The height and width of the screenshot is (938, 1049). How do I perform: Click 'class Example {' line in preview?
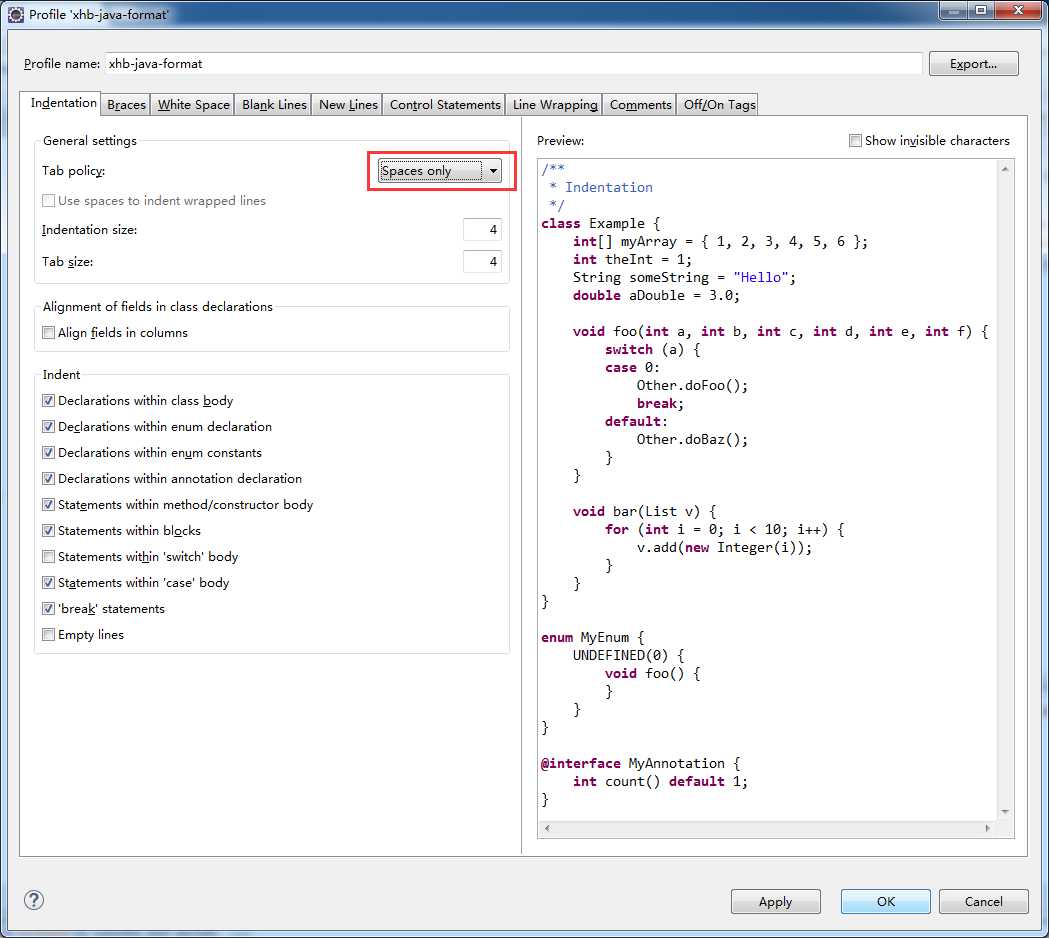pyautogui.click(x=601, y=223)
